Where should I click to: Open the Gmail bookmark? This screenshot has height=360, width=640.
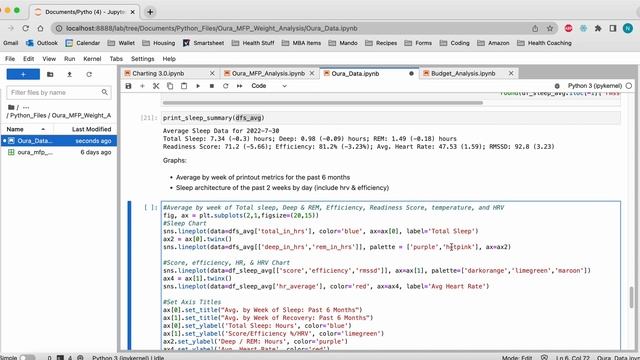point(11,43)
